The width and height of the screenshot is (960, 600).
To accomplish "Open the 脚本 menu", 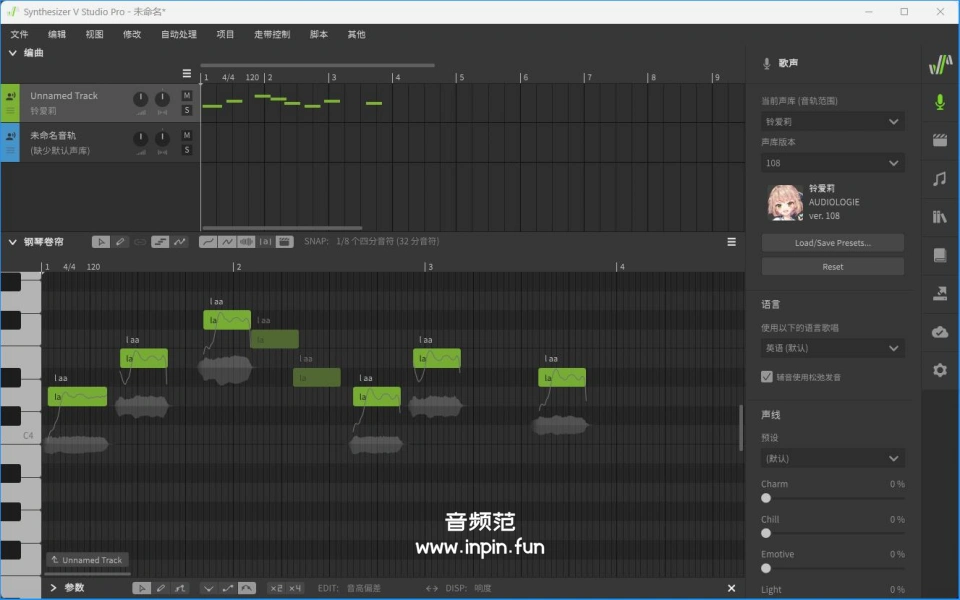I will [x=318, y=34].
